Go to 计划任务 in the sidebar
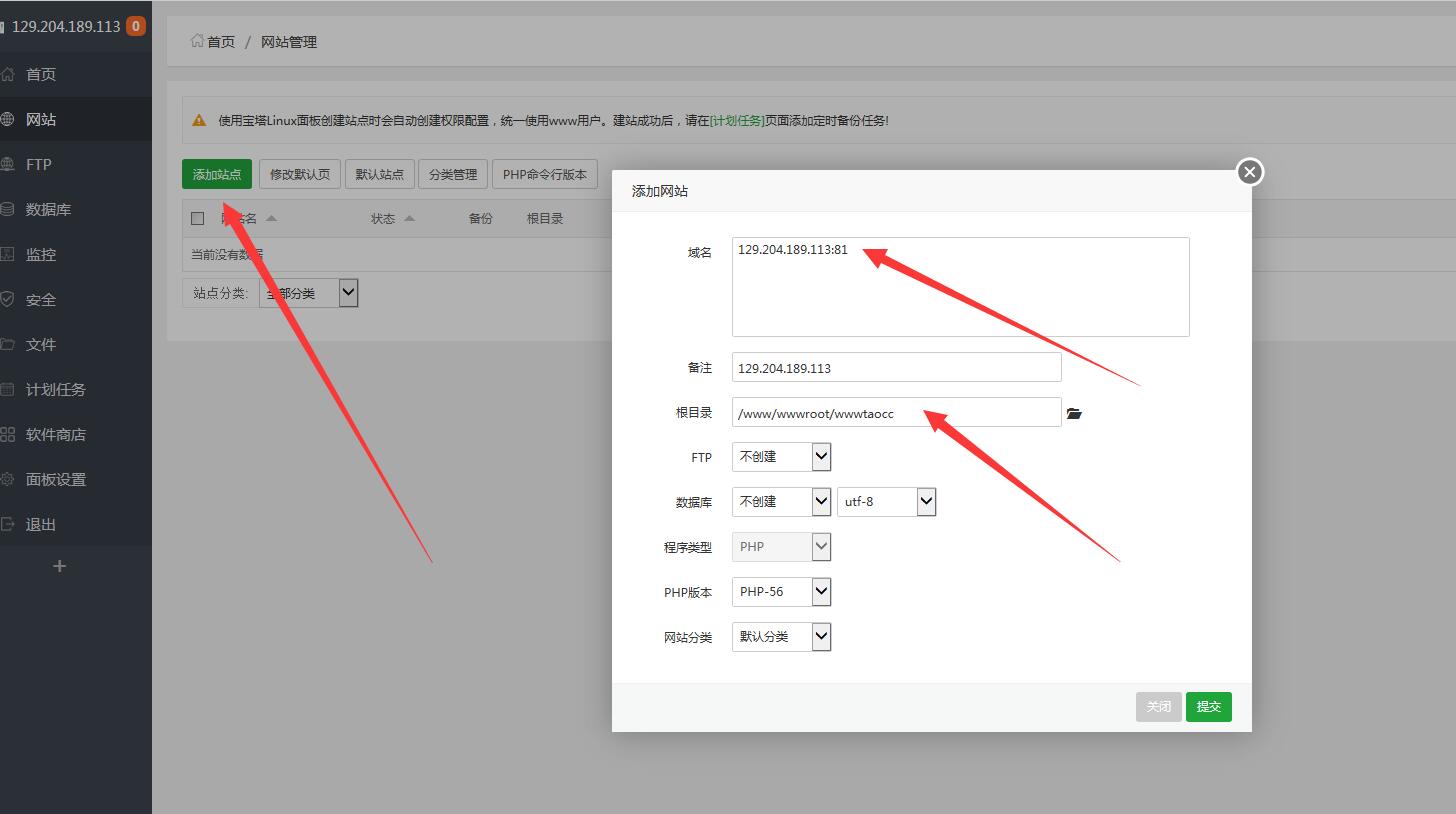Viewport: 1456px width, 814px height. [55, 389]
